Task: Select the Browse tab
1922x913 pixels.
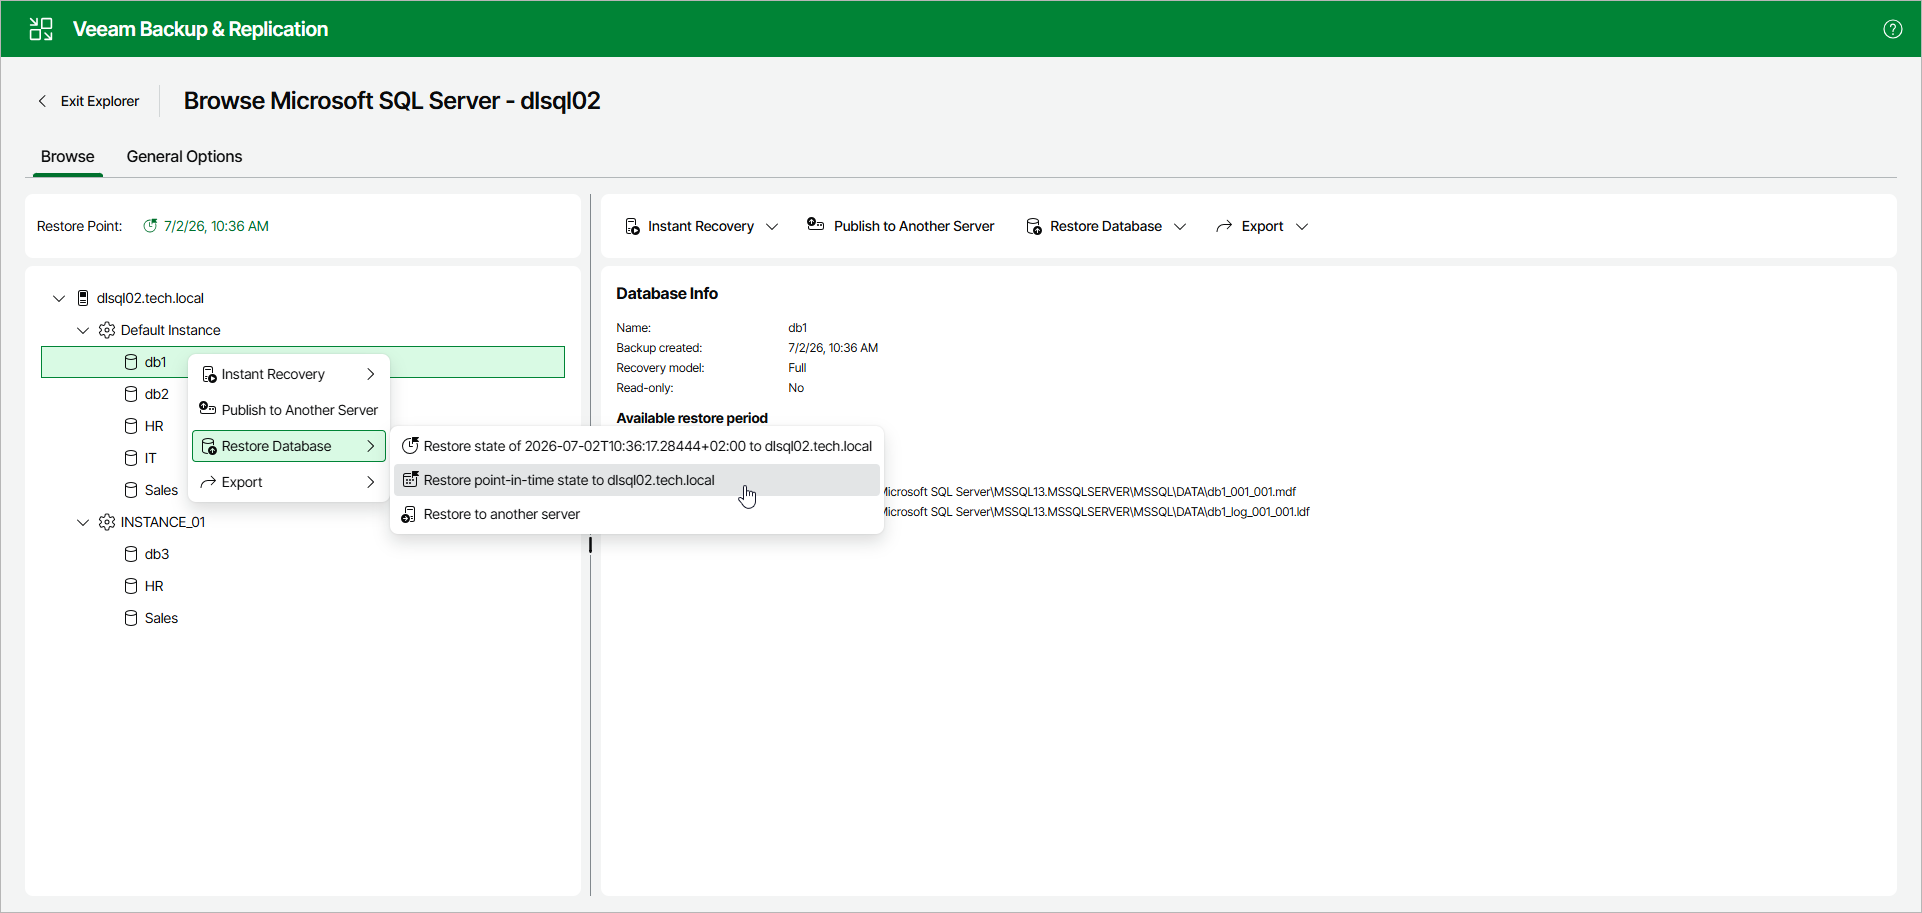Action: (67, 156)
